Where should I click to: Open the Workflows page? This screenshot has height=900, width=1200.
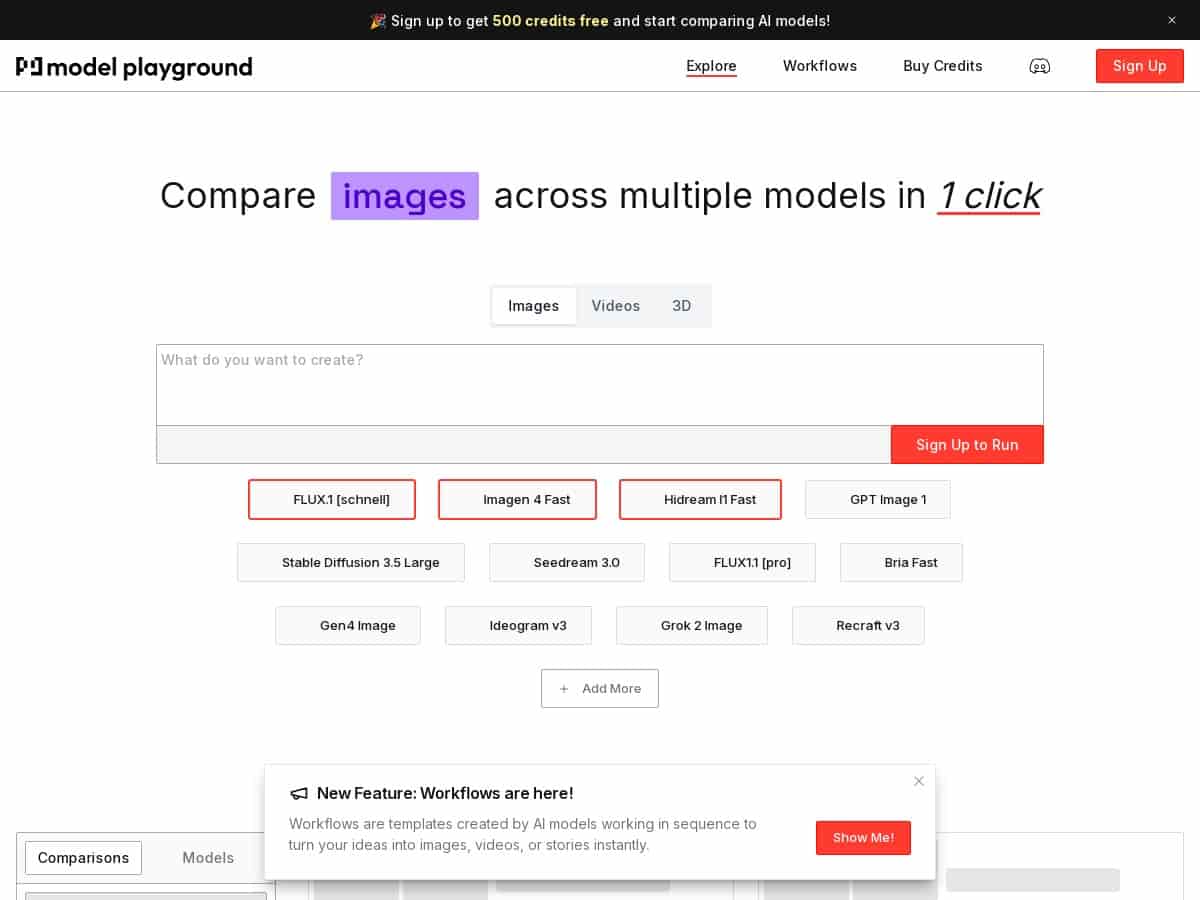820,66
